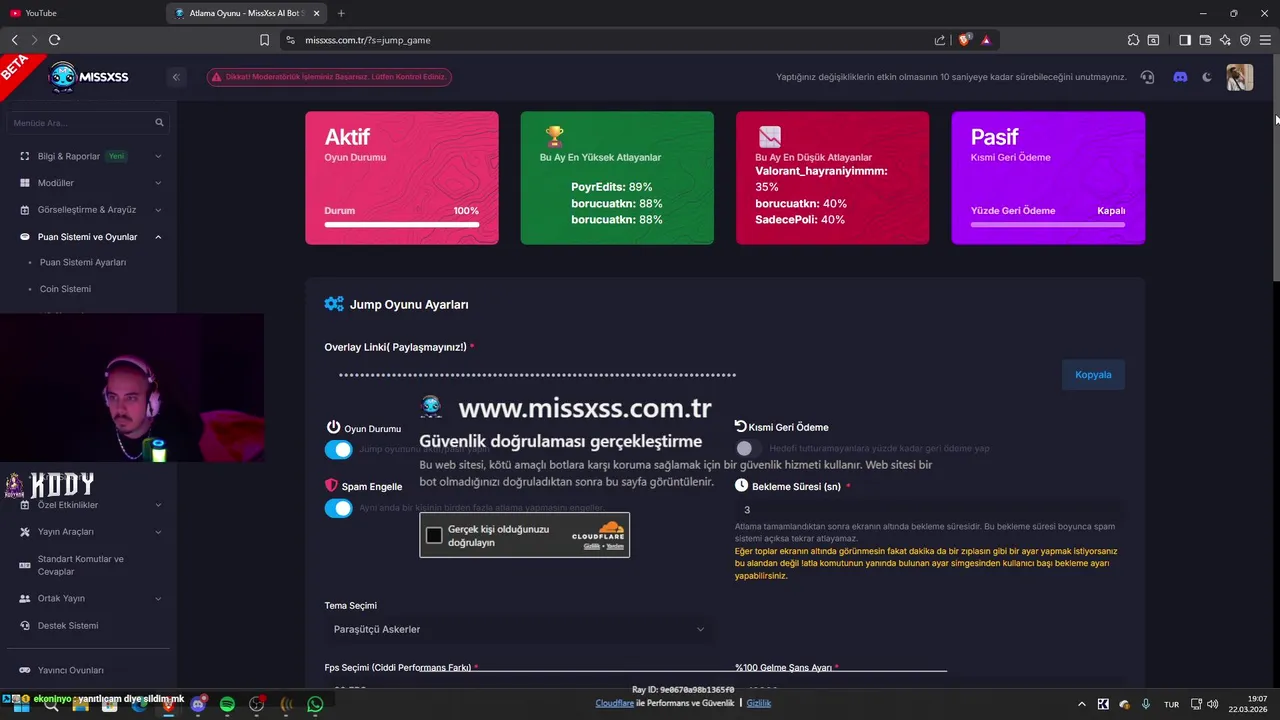Click search magnifier in menu search
Screen dimensions: 1280x720
click(159, 123)
